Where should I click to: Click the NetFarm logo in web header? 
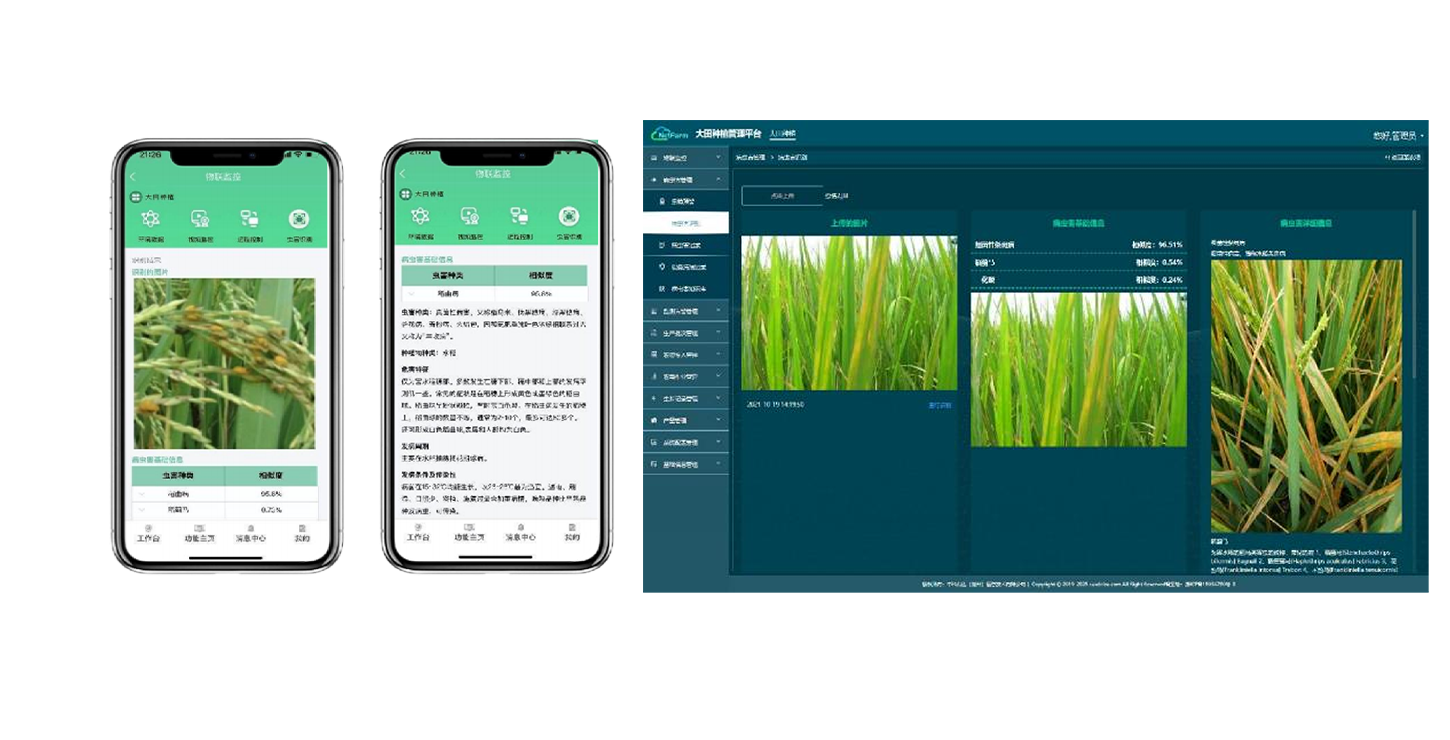670,134
